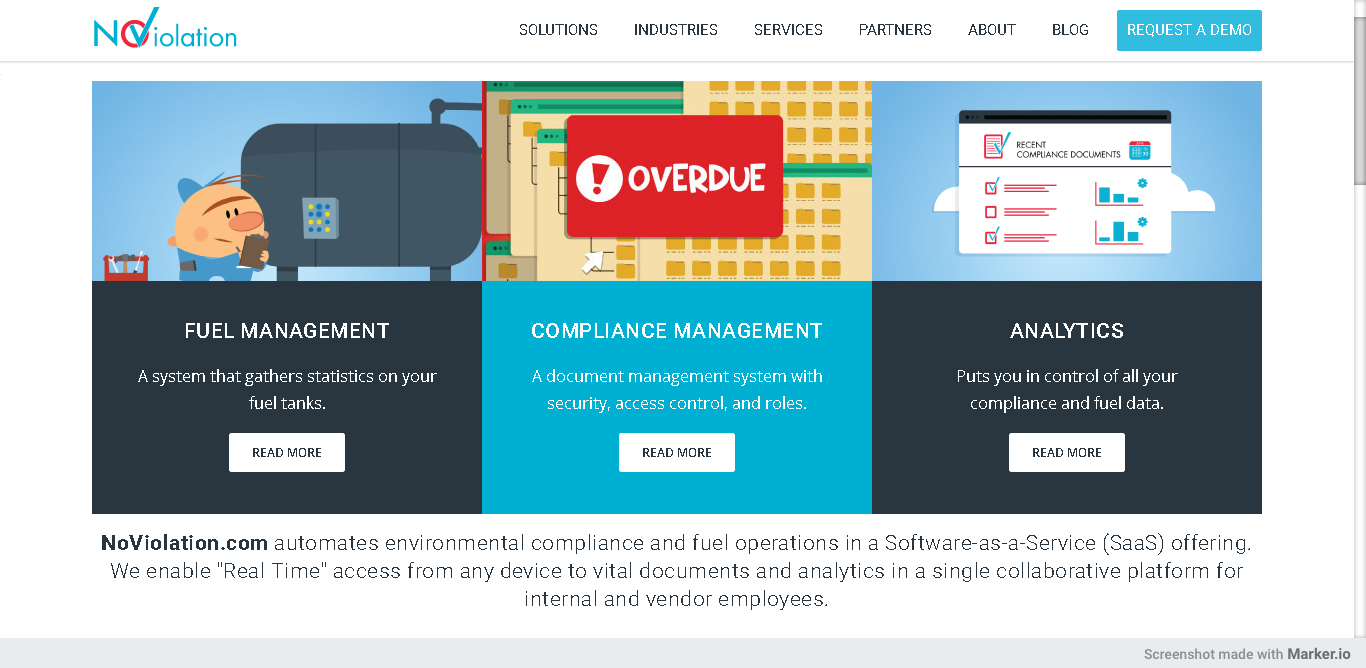
Task: Visit the Blog page
Action: point(1070,30)
